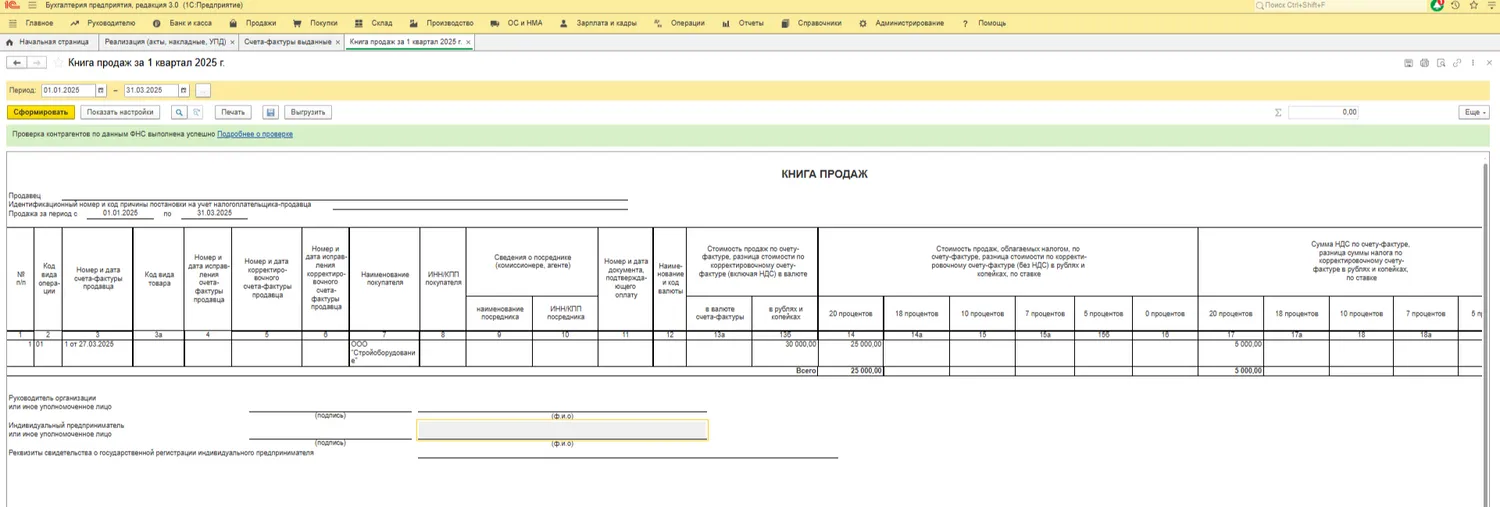The height and width of the screenshot is (507, 1500).
Task: Close the Книга продаж form with X
Action: 1489,63
